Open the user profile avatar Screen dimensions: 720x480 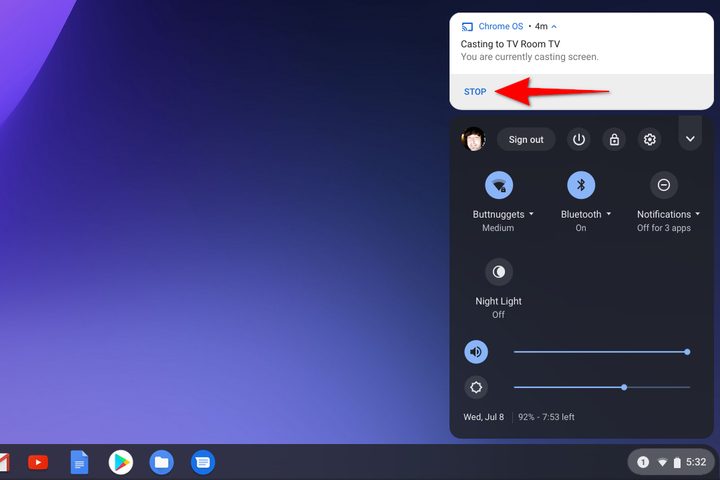(x=473, y=139)
